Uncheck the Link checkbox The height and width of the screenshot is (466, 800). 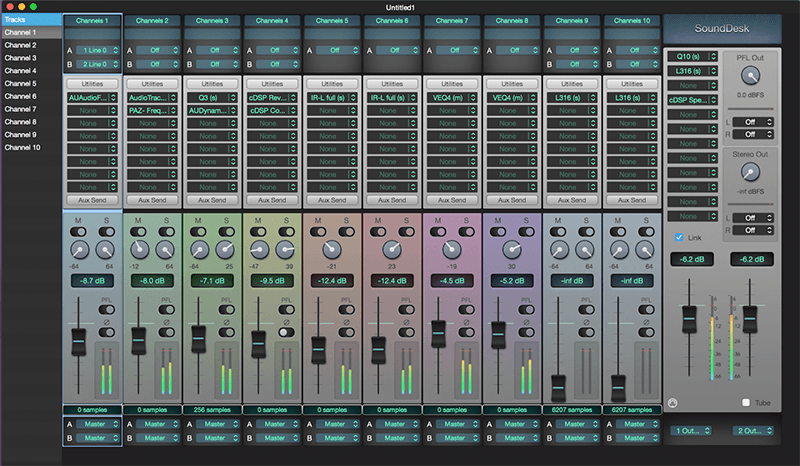point(680,237)
